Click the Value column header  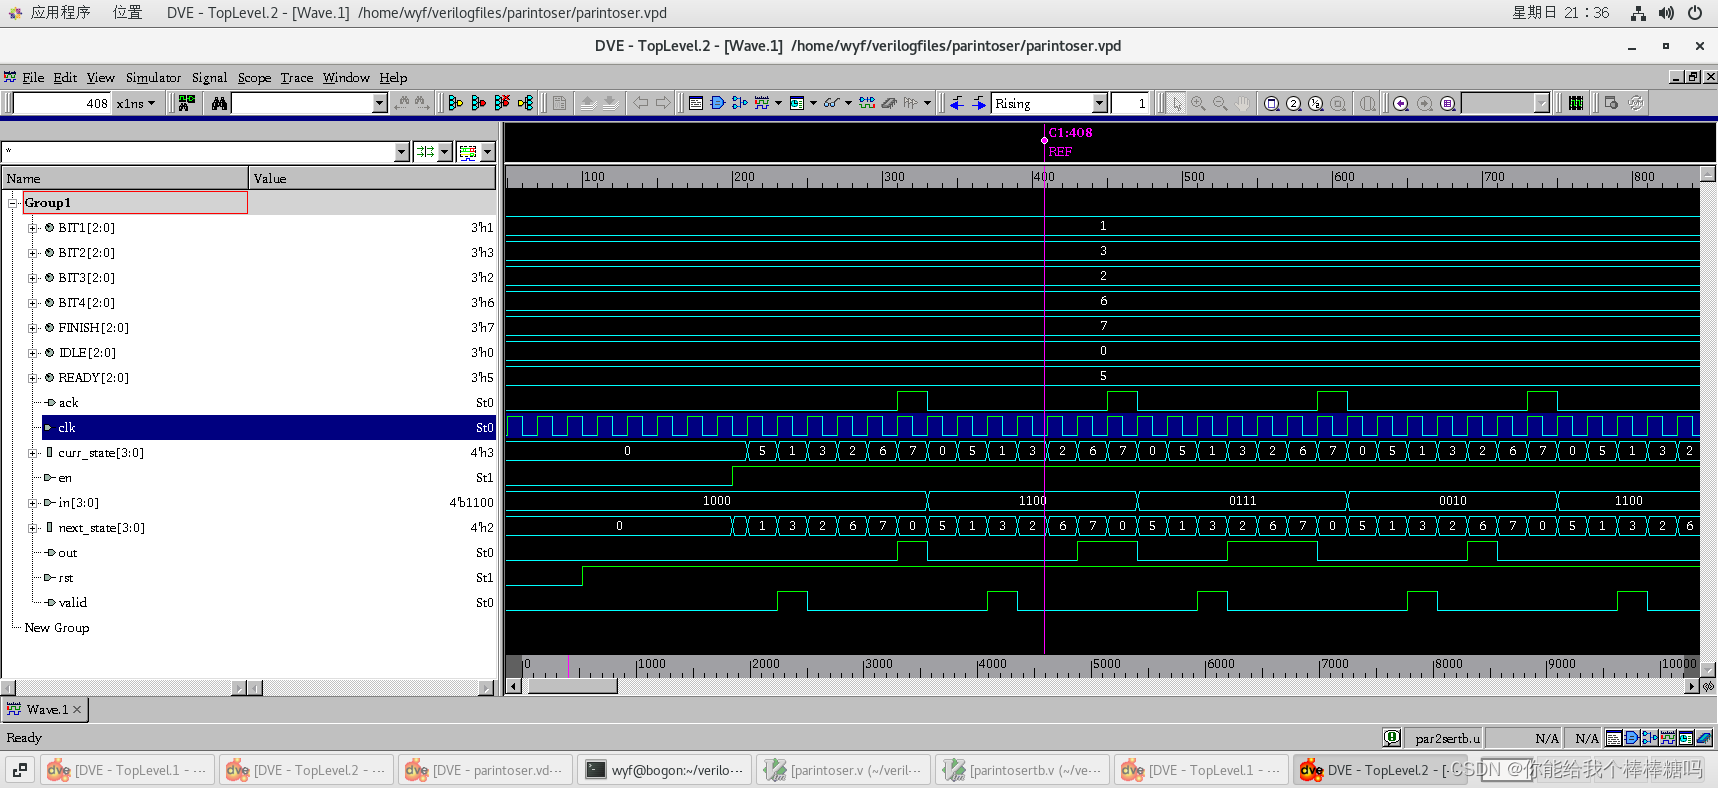point(372,178)
